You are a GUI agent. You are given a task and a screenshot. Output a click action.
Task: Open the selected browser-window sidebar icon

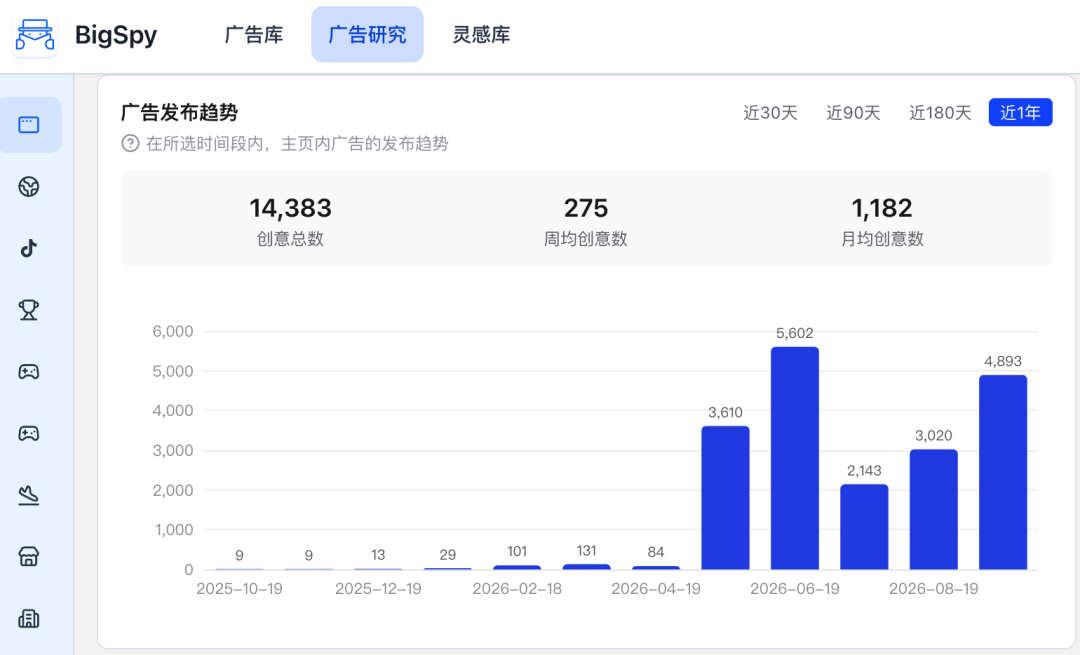pyautogui.click(x=29, y=125)
